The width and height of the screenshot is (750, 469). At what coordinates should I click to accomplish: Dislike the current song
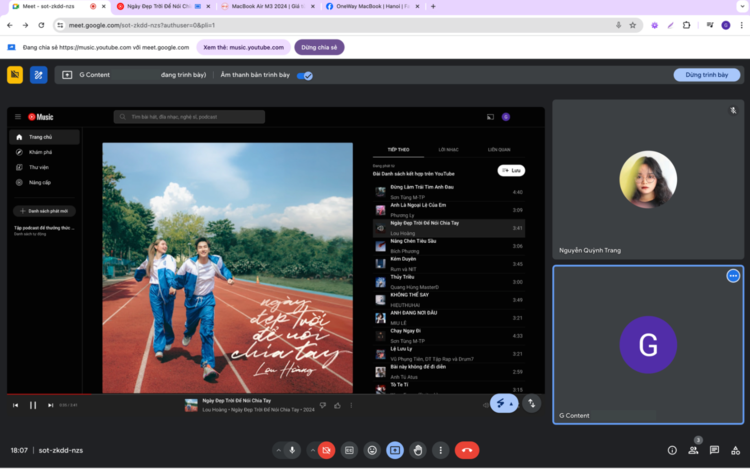pos(323,405)
